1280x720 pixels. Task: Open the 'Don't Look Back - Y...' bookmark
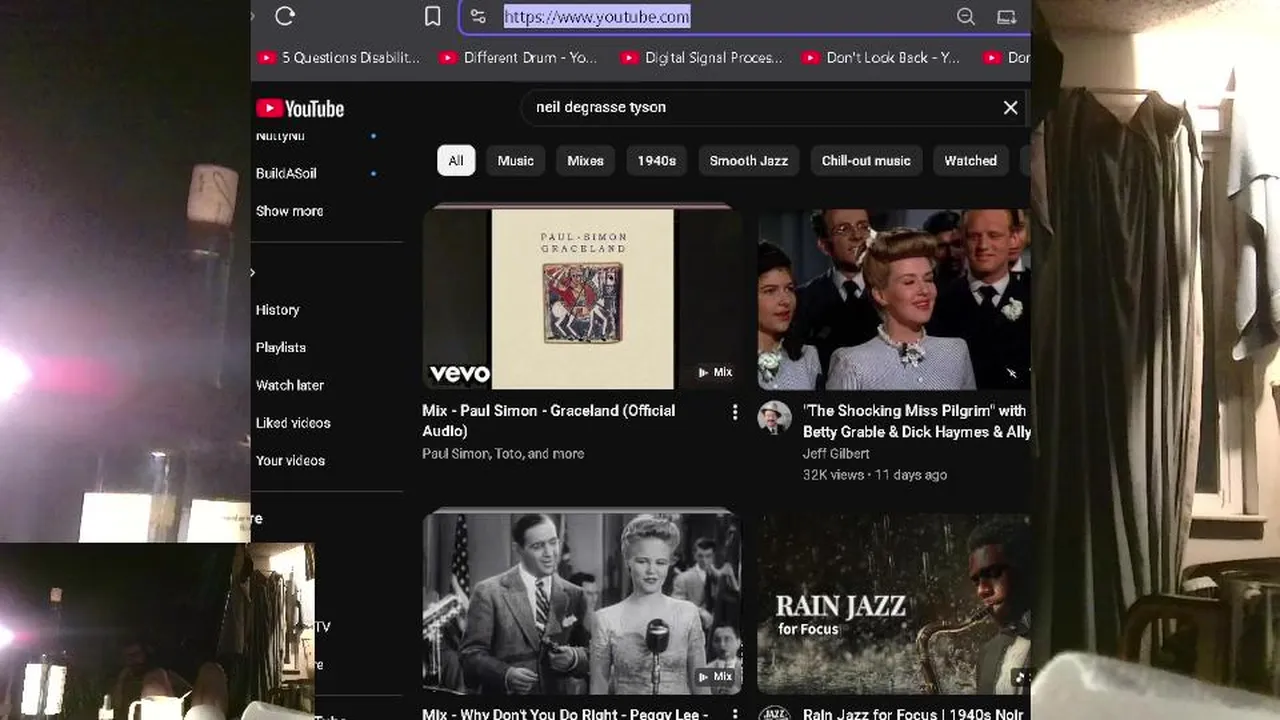882,58
